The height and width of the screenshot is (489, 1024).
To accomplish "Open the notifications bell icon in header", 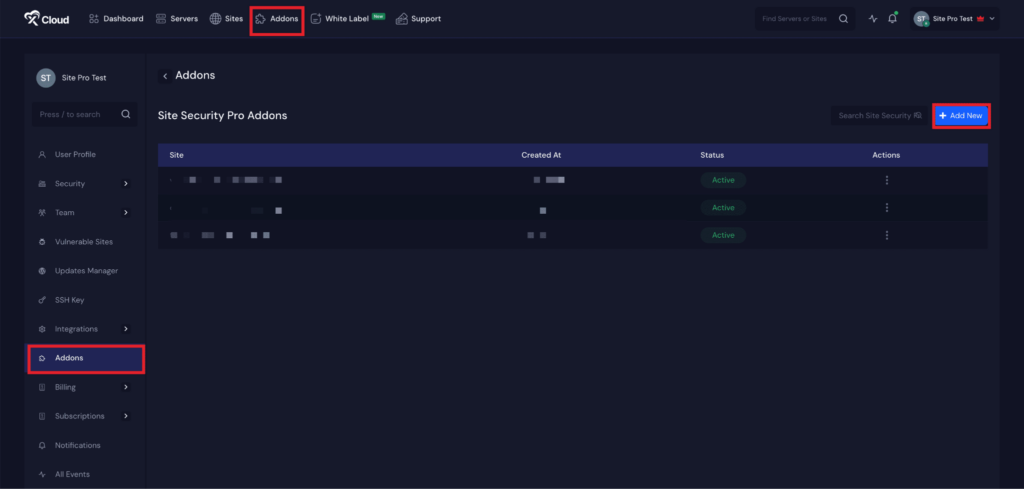I will click(x=892, y=19).
